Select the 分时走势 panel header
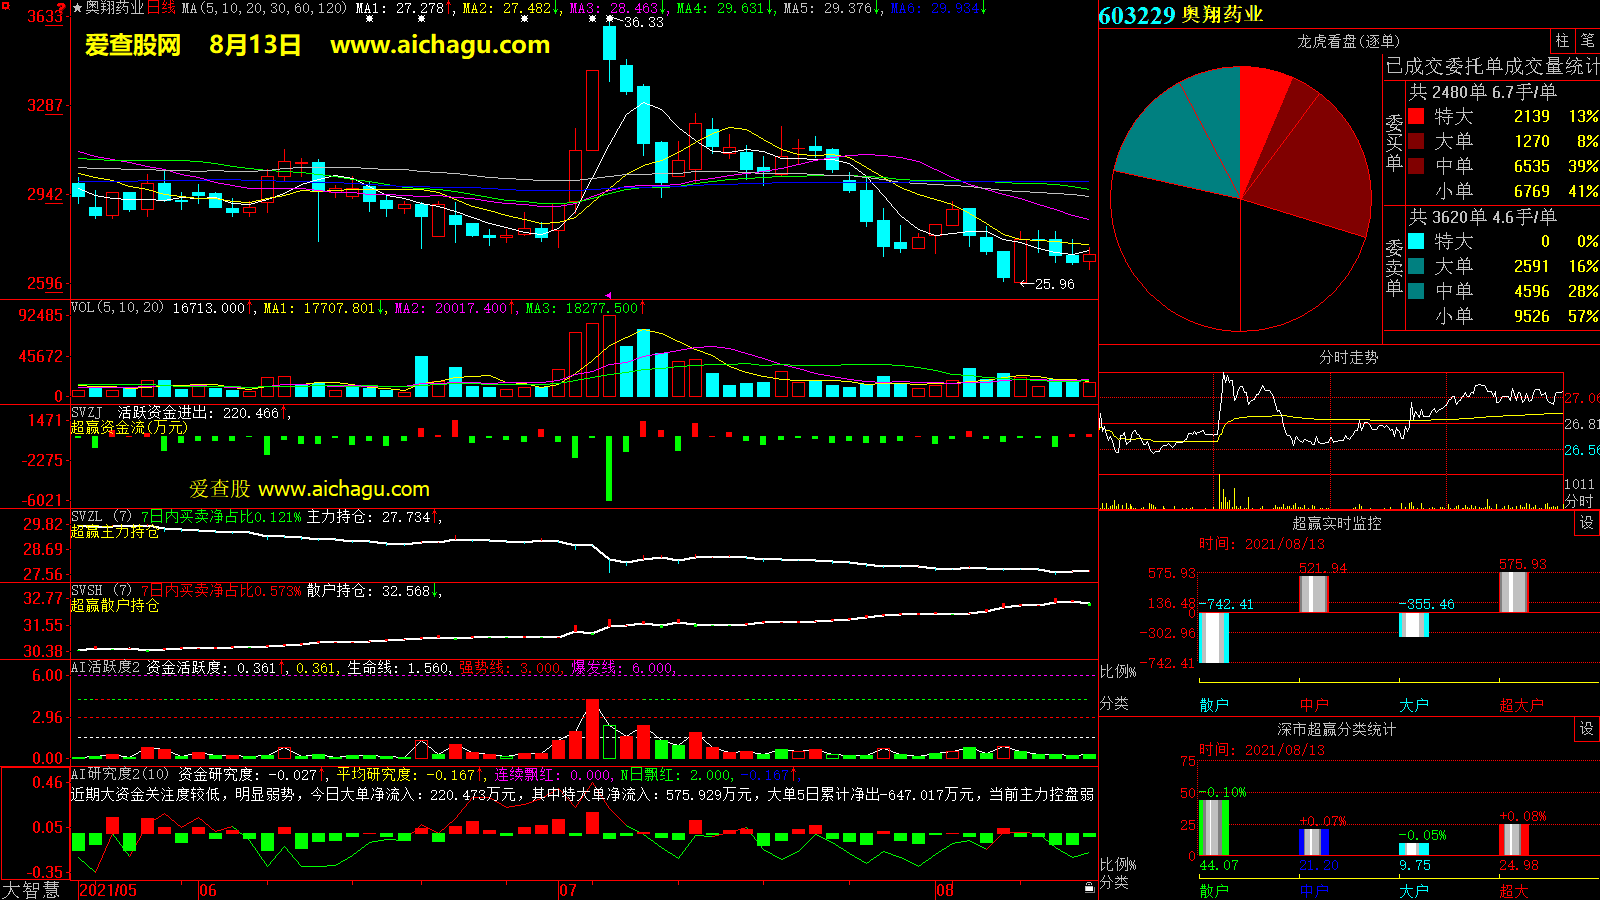 point(1348,357)
